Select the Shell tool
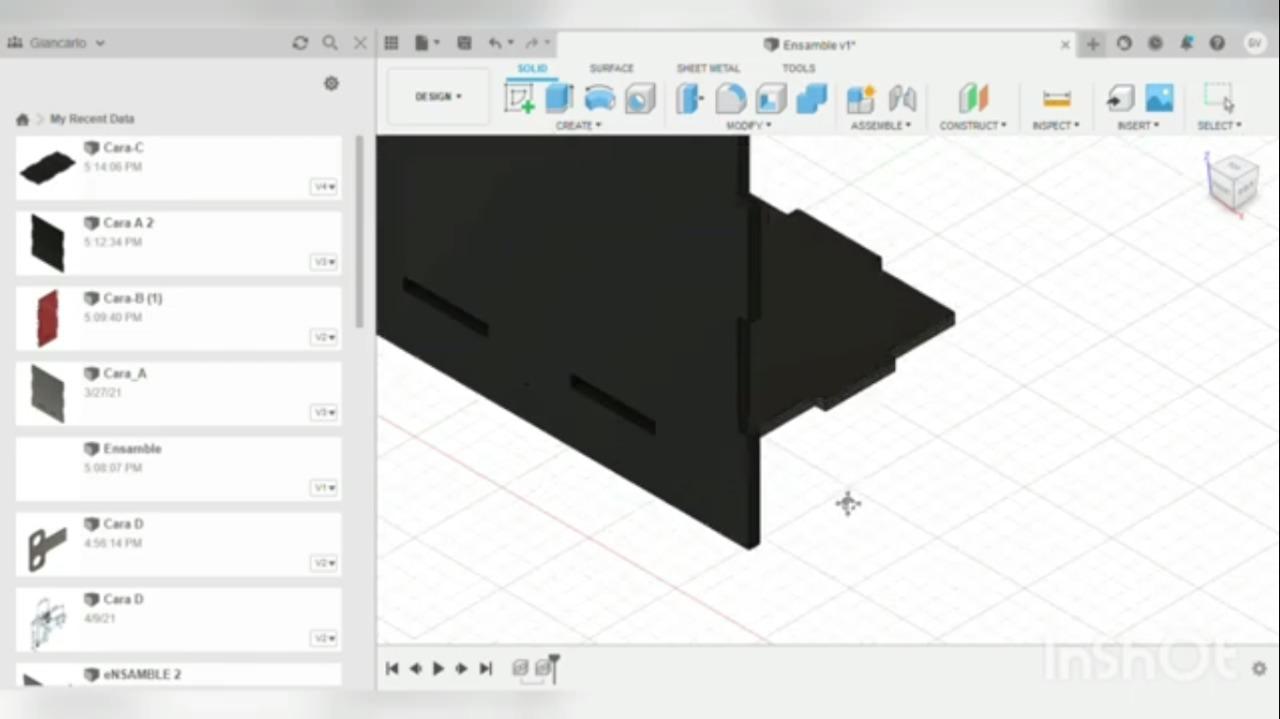The width and height of the screenshot is (1280, 719). 771,98
